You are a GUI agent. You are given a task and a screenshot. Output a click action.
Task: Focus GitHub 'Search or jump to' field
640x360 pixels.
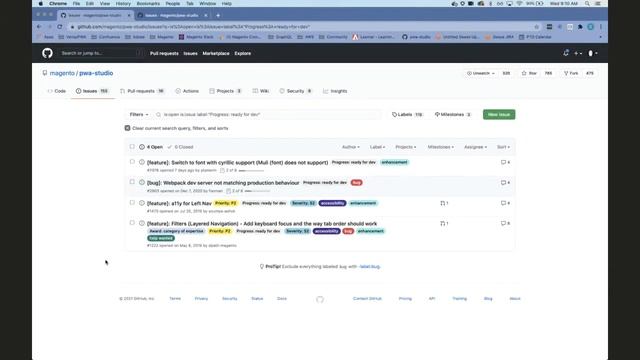click(100, 53)
